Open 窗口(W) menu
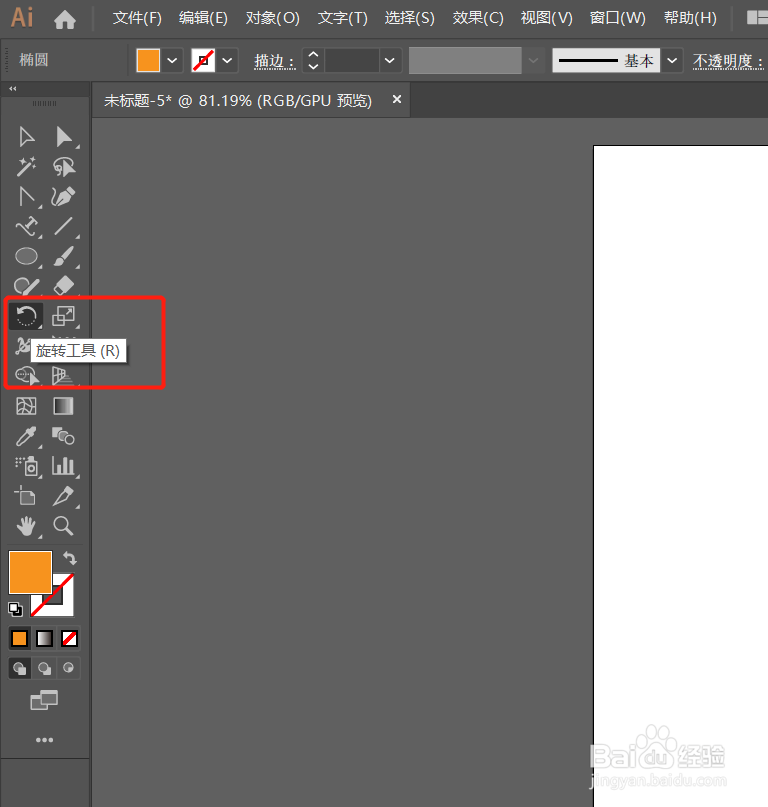This screenshot has width=768, height=807. pyautogui.click(x=617, y=19)
